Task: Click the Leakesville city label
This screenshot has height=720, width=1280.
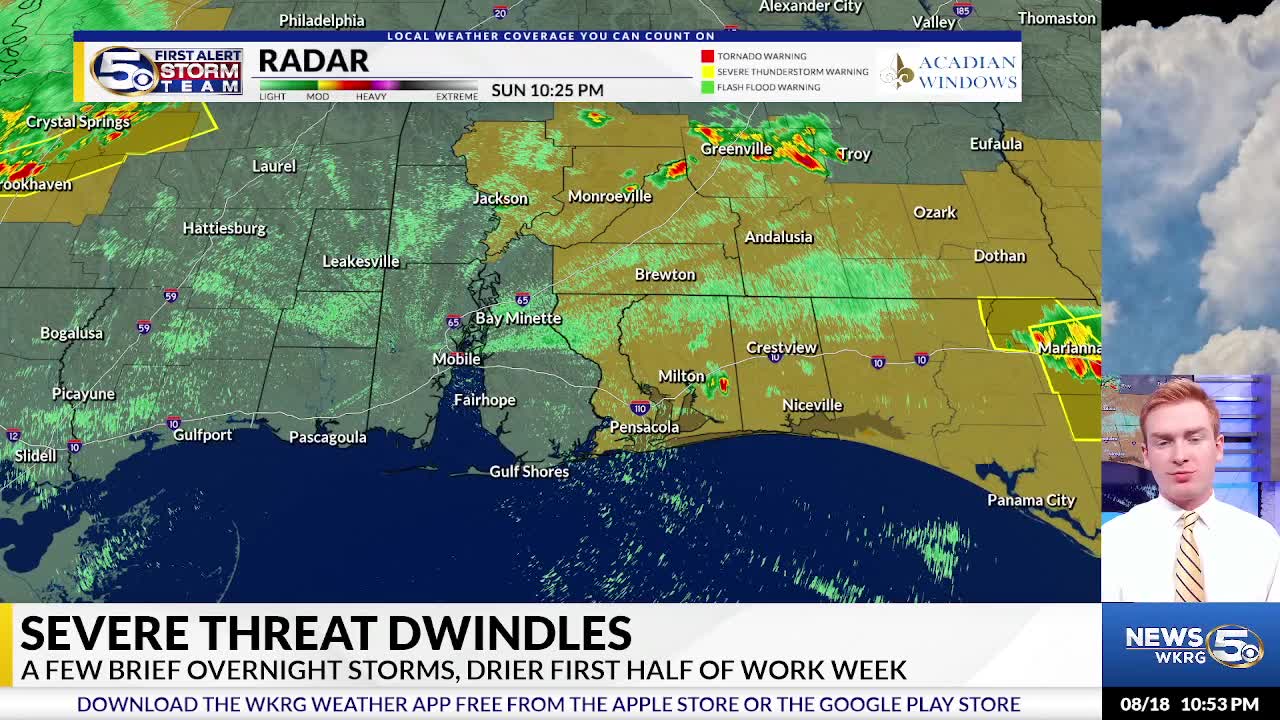Action: click(x=361, y=261)
